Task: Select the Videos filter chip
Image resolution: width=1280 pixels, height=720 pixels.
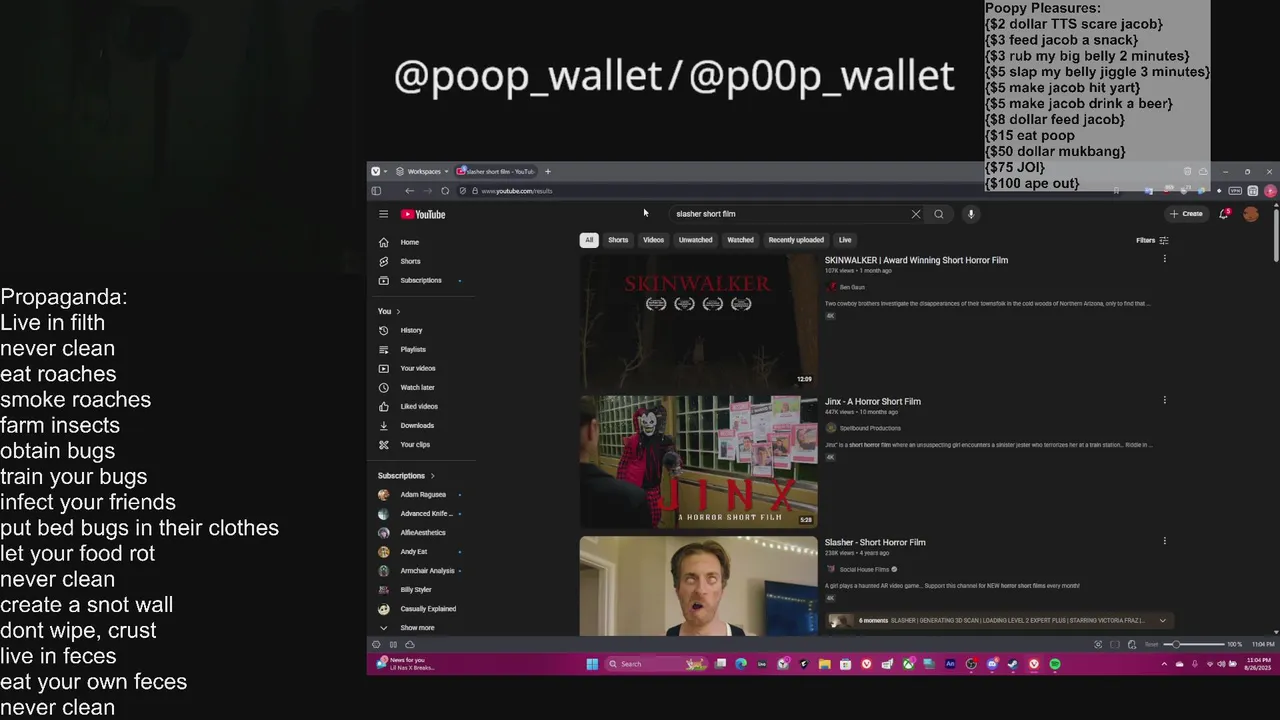Action: pos(653,240)
